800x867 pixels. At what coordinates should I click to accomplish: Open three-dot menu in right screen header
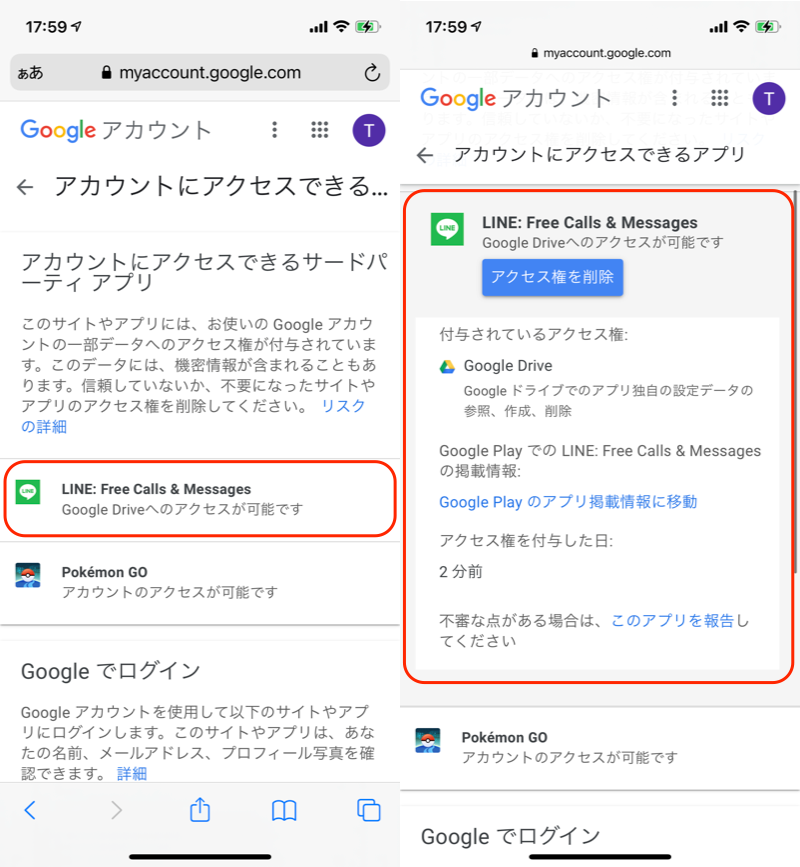675,98
